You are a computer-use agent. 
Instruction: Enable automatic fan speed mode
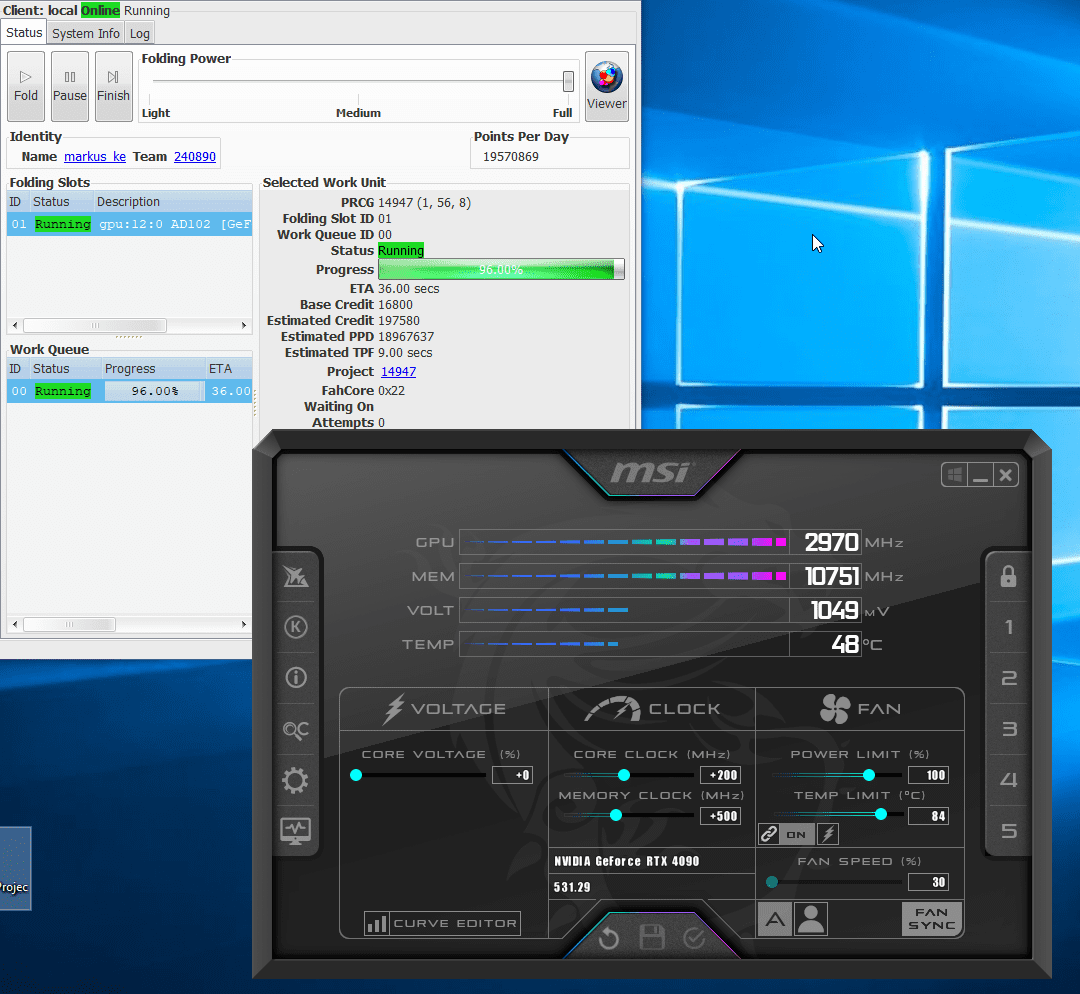[x=775, y=919]
